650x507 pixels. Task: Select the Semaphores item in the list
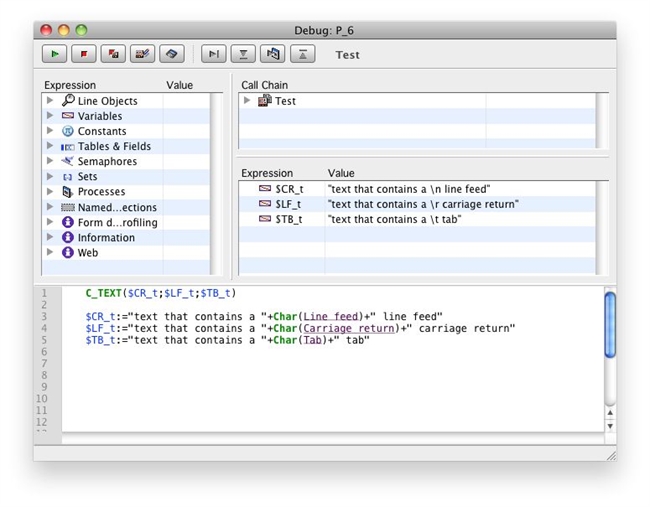click(x=107, y=162)
